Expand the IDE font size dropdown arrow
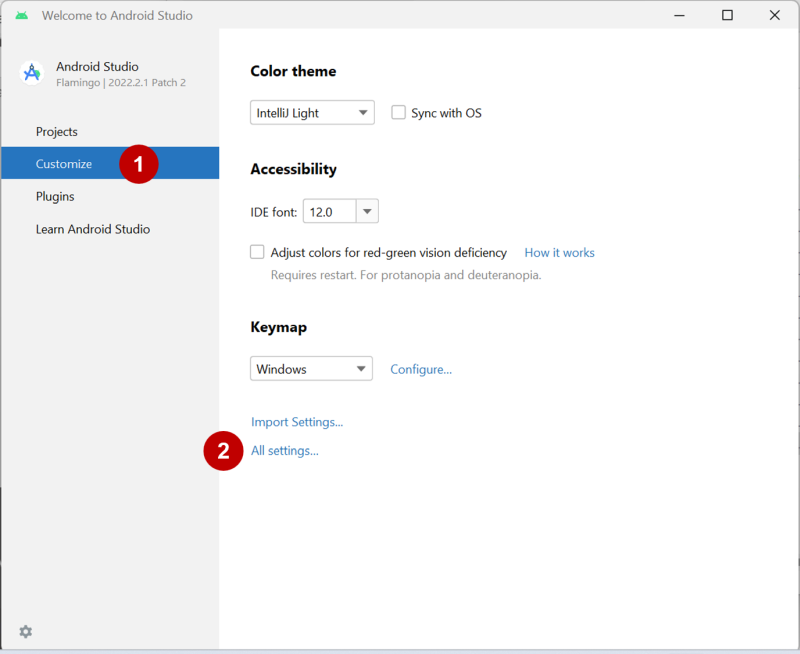 click(367, 211)
